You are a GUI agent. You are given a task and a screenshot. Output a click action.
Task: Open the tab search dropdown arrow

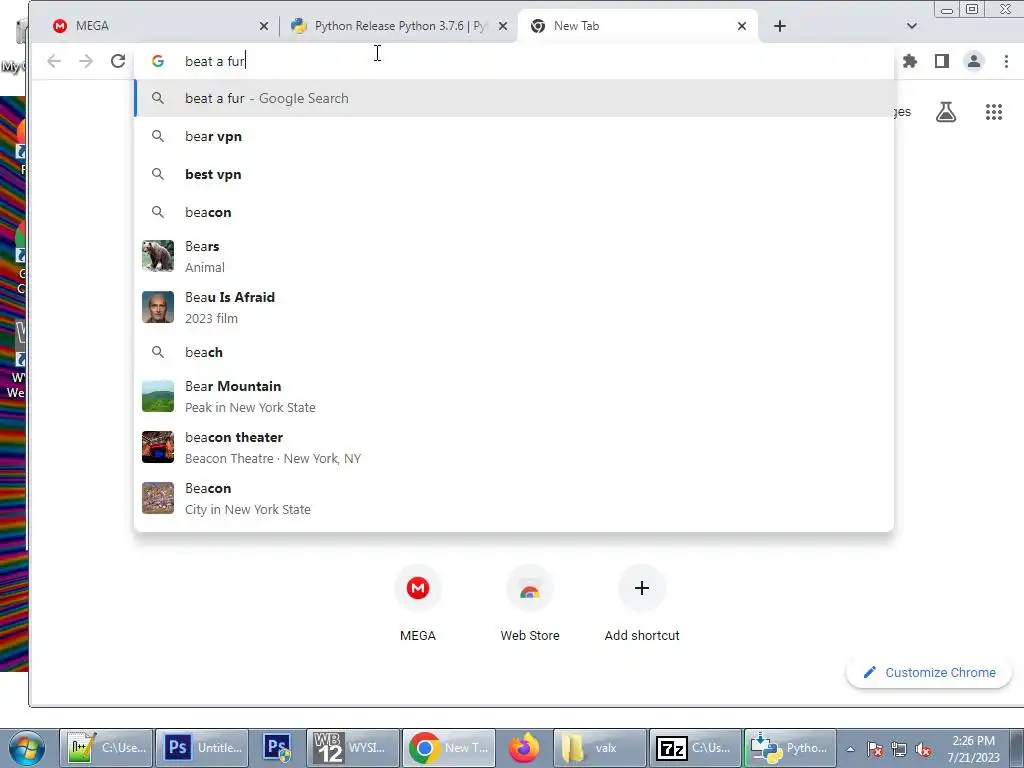point(912,26)
